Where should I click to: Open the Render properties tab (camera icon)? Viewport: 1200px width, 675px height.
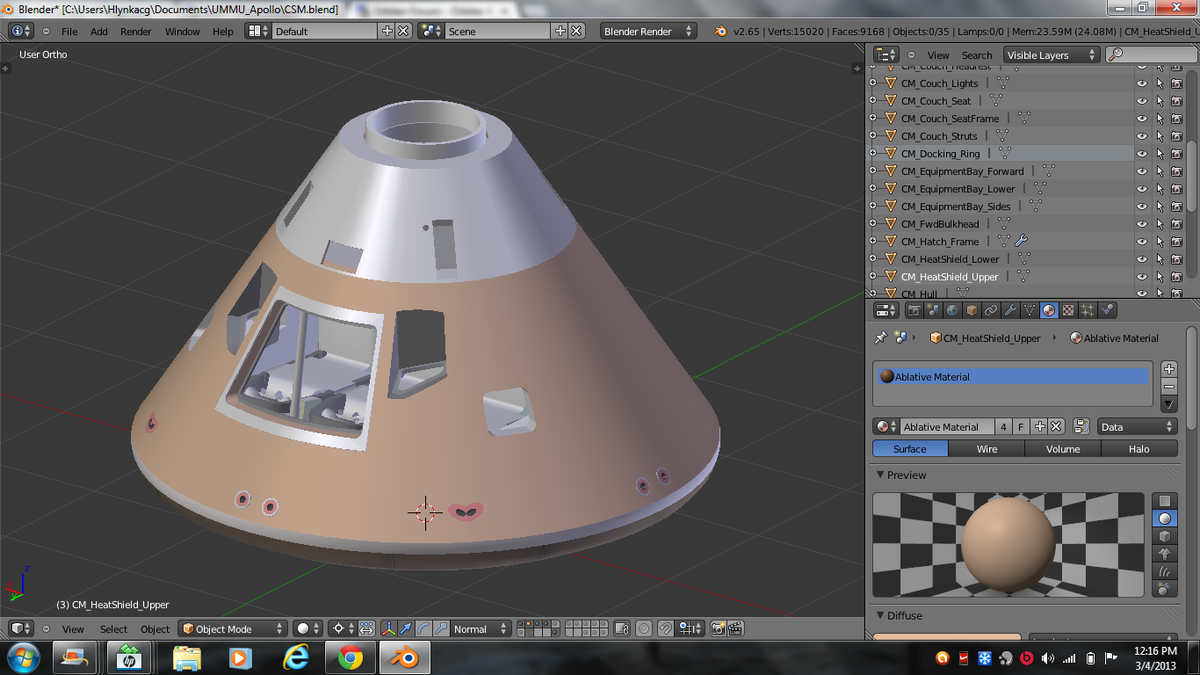[914, 311]
